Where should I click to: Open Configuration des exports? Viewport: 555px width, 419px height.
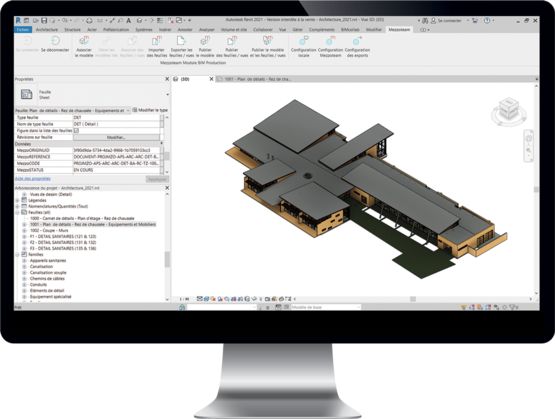(x=357, y=46)
